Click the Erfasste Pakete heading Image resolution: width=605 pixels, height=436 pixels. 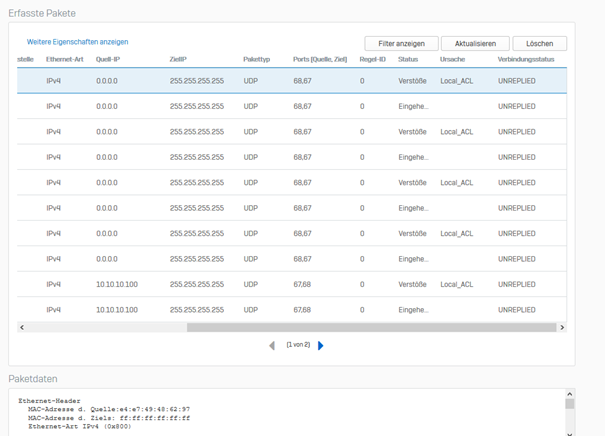(42, 13)
